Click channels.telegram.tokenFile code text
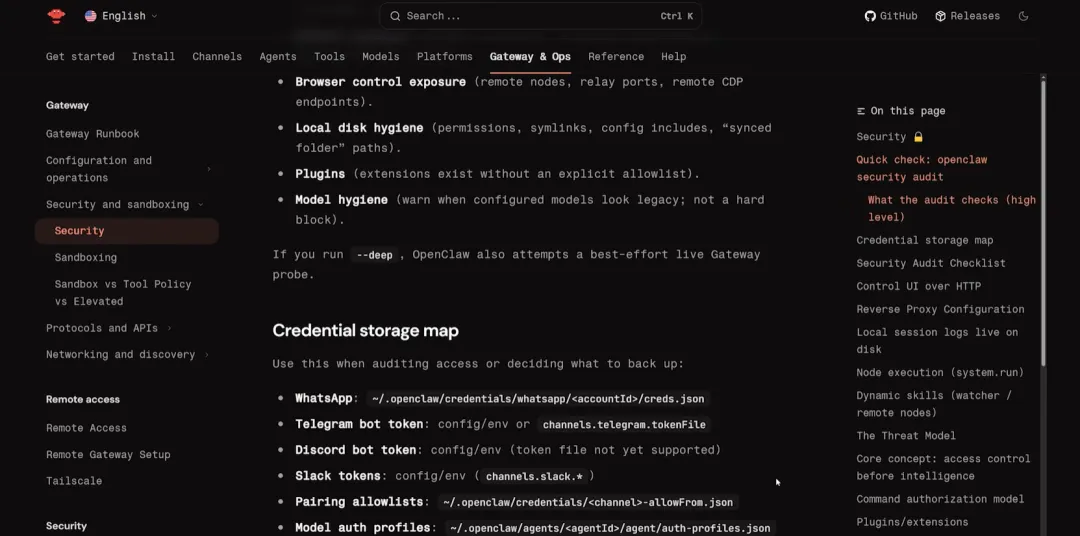Viewport: 1080px width, 536px height. (624, 425)
